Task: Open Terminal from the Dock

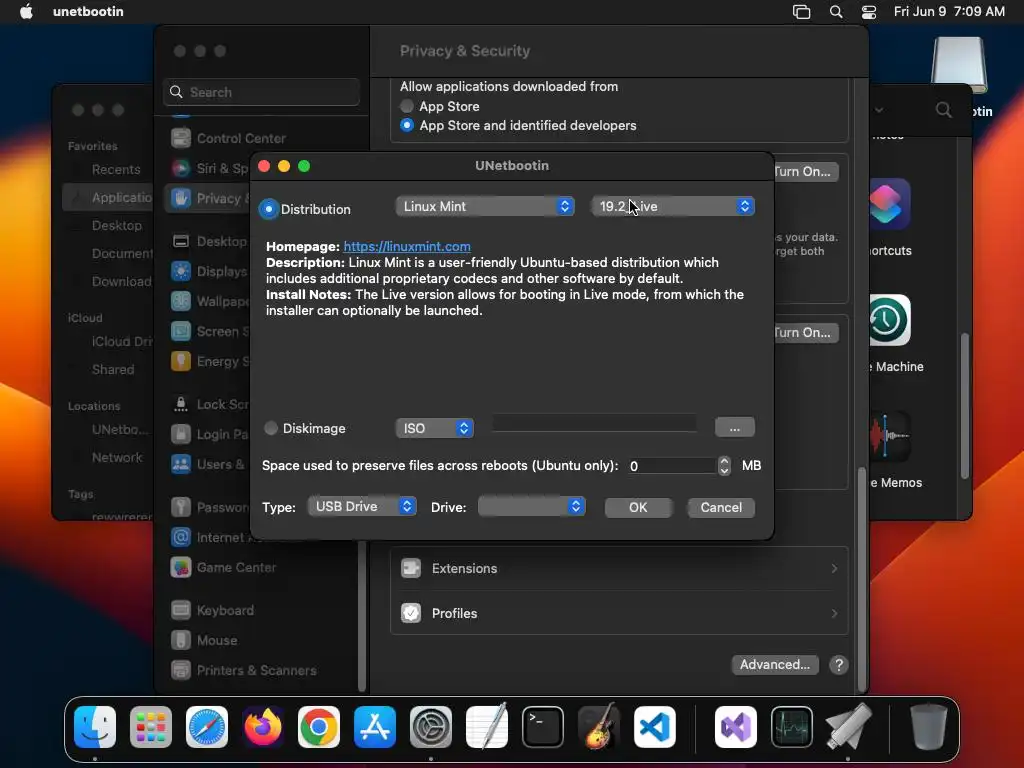Action: [543, 727]
